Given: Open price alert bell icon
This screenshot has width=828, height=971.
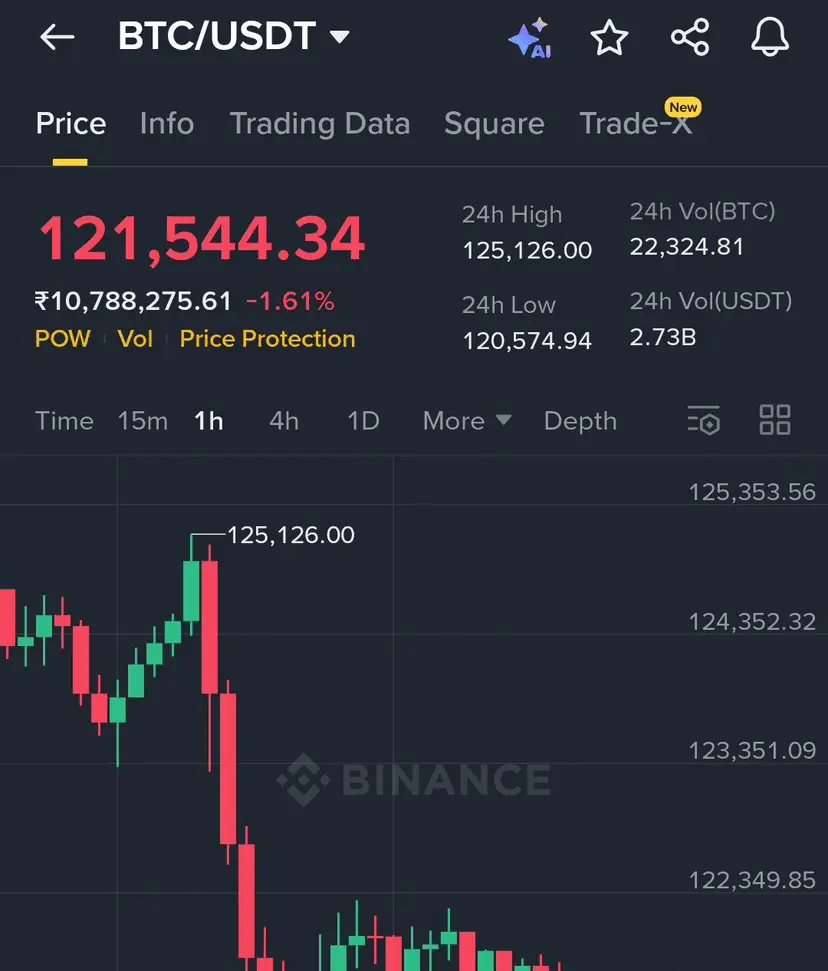Looking at the screenshot, I should [x=770, y=38].
